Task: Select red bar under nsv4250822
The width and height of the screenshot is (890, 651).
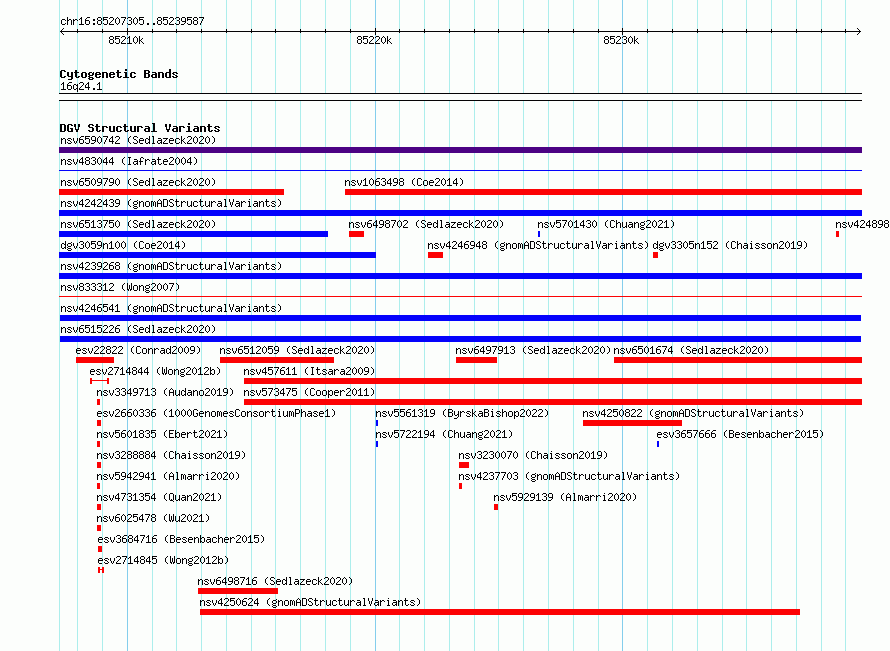Action: 632,423
